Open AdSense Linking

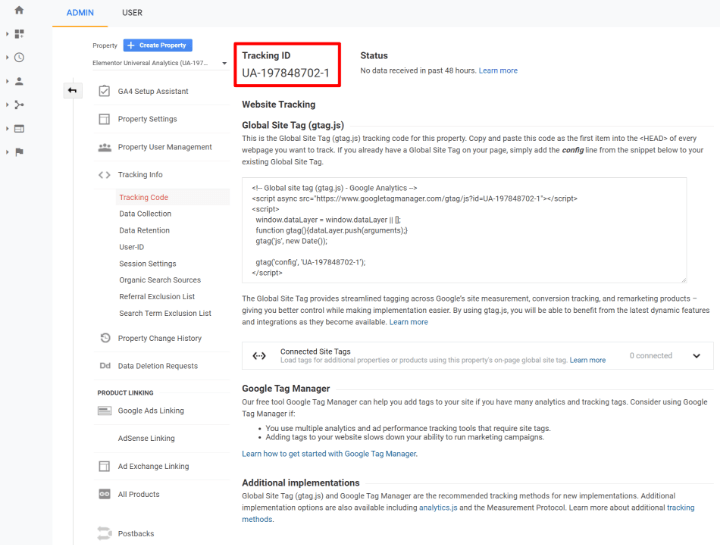tap(146, 438)
